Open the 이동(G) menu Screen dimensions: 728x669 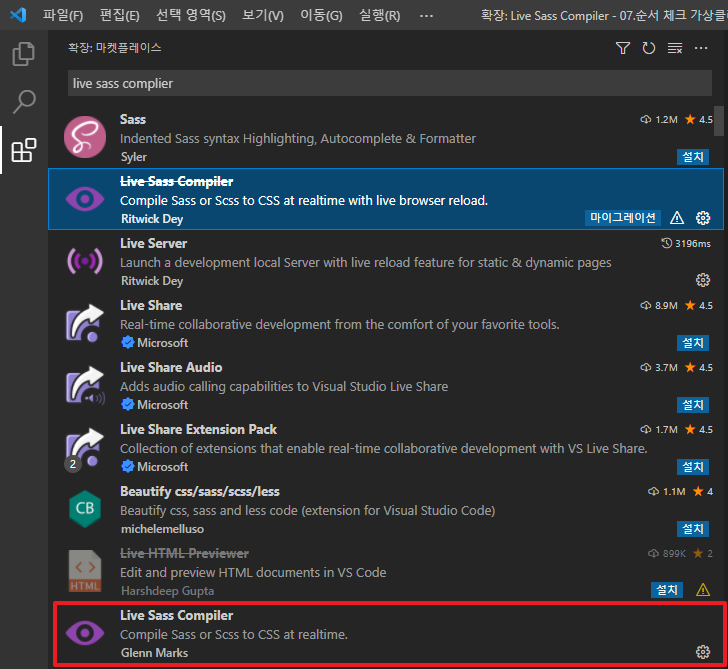[321, 15]
